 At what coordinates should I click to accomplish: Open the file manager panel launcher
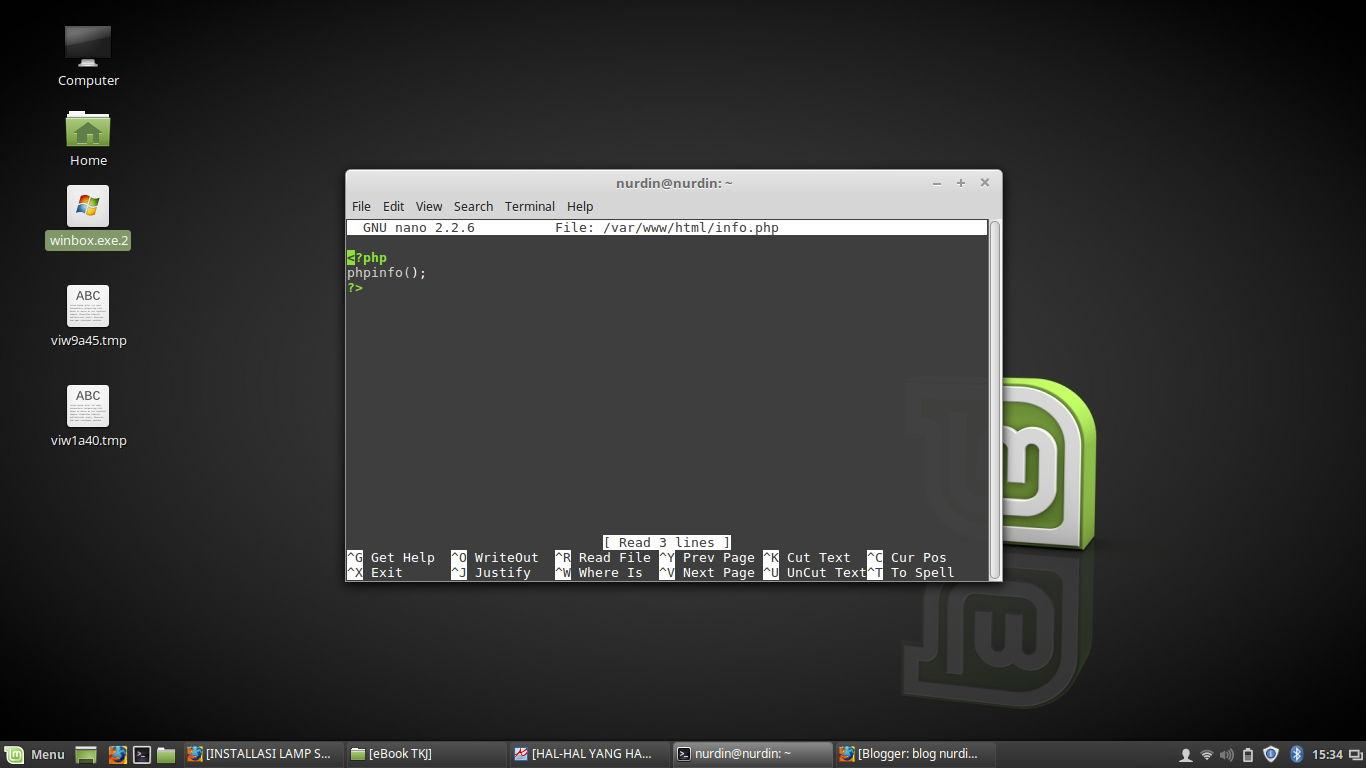click(166, 755)
